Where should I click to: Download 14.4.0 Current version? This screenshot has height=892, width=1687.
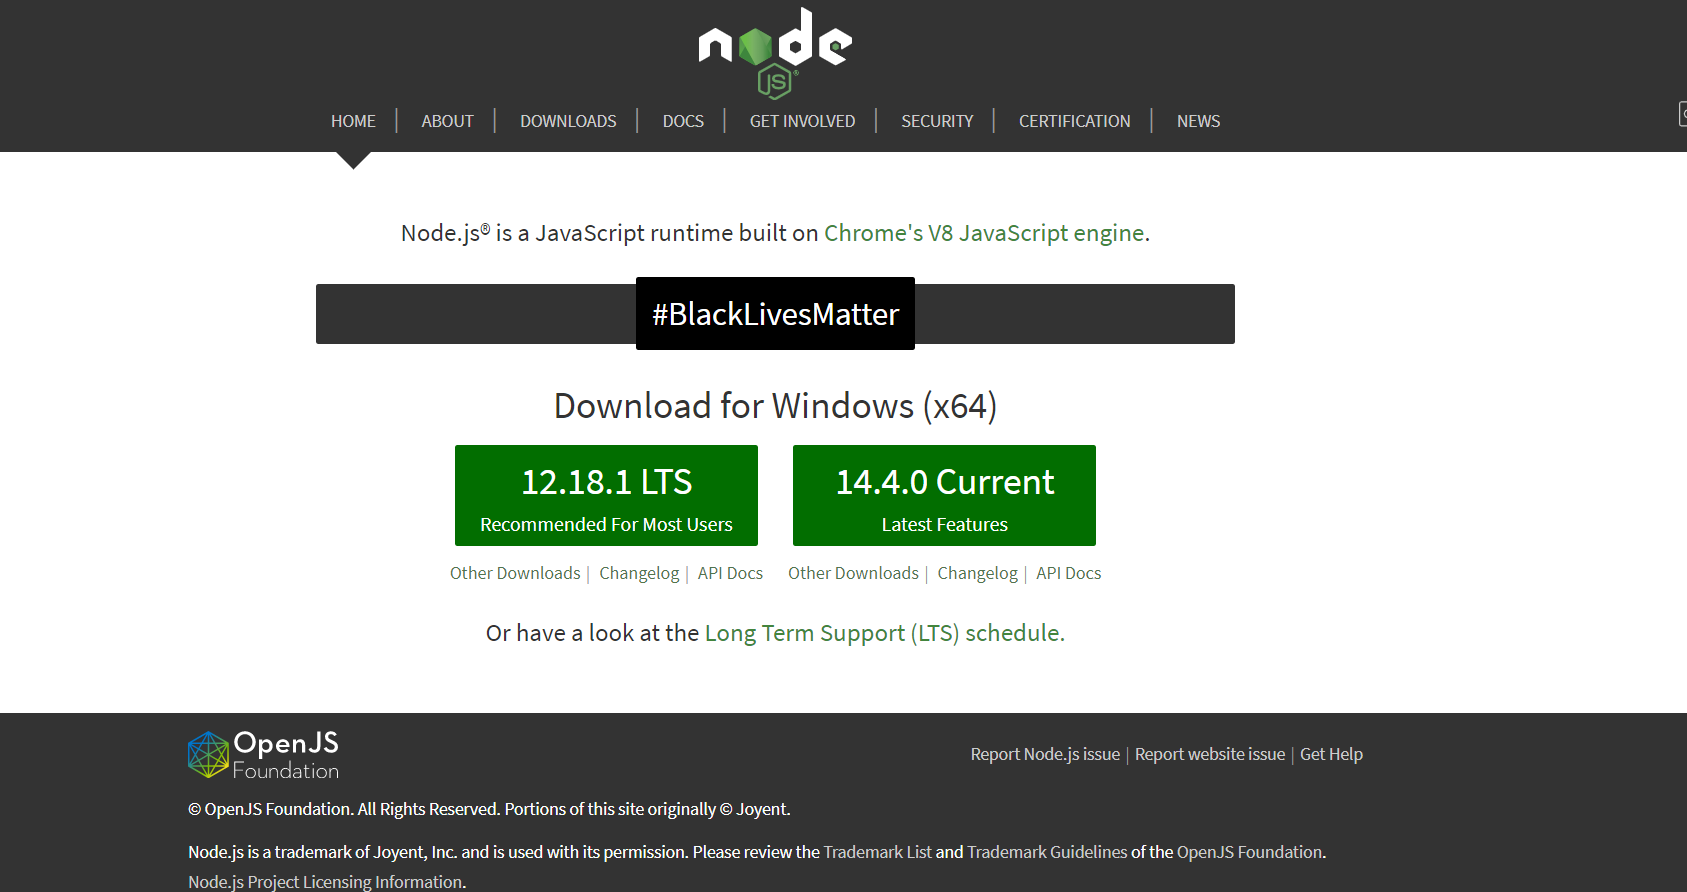click(x=944, y=495)
